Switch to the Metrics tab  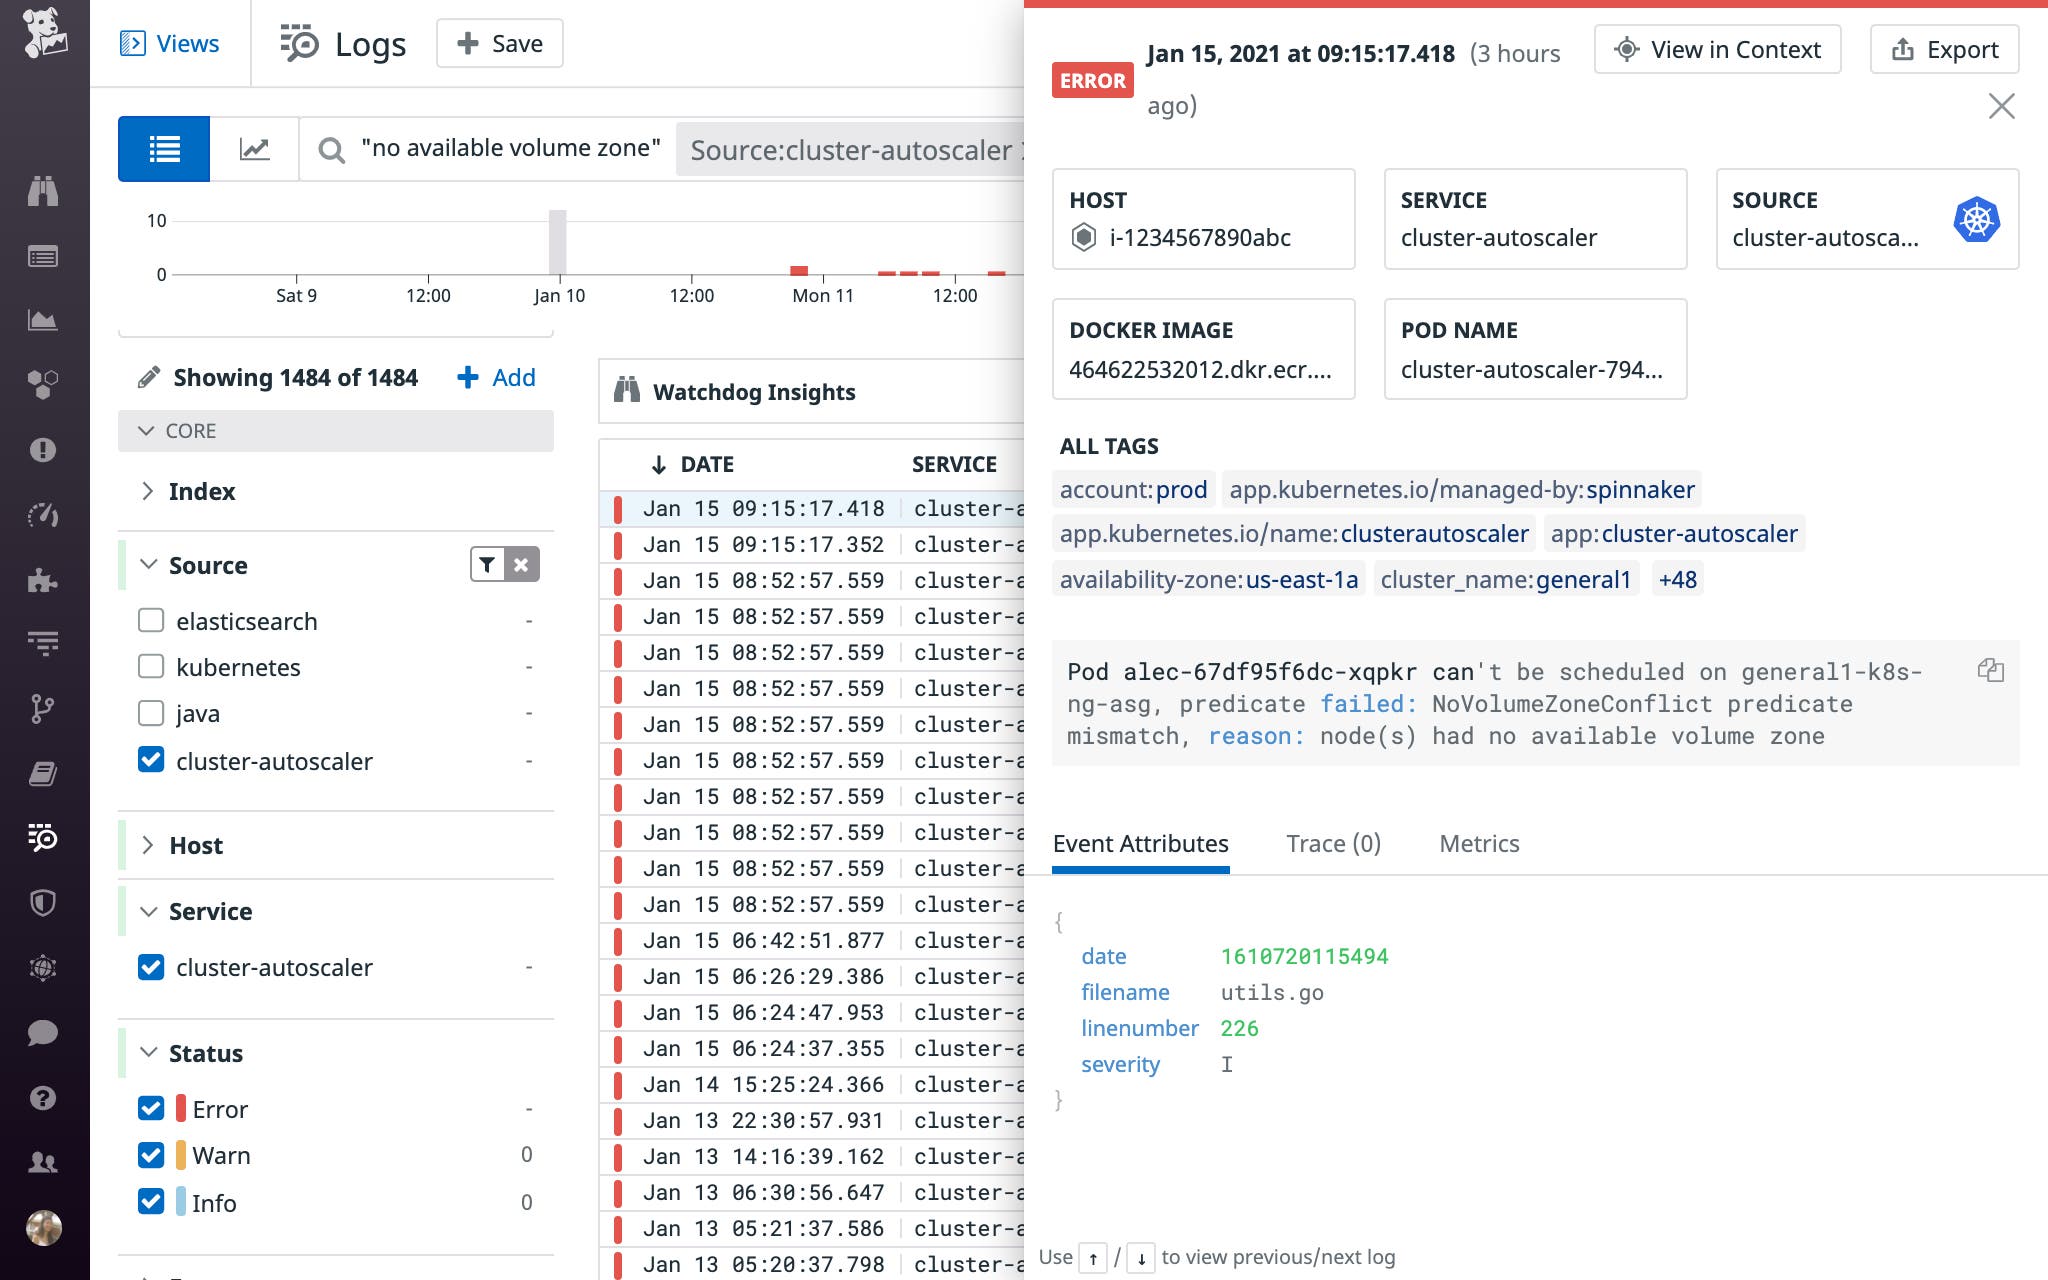click(1479, 844)
